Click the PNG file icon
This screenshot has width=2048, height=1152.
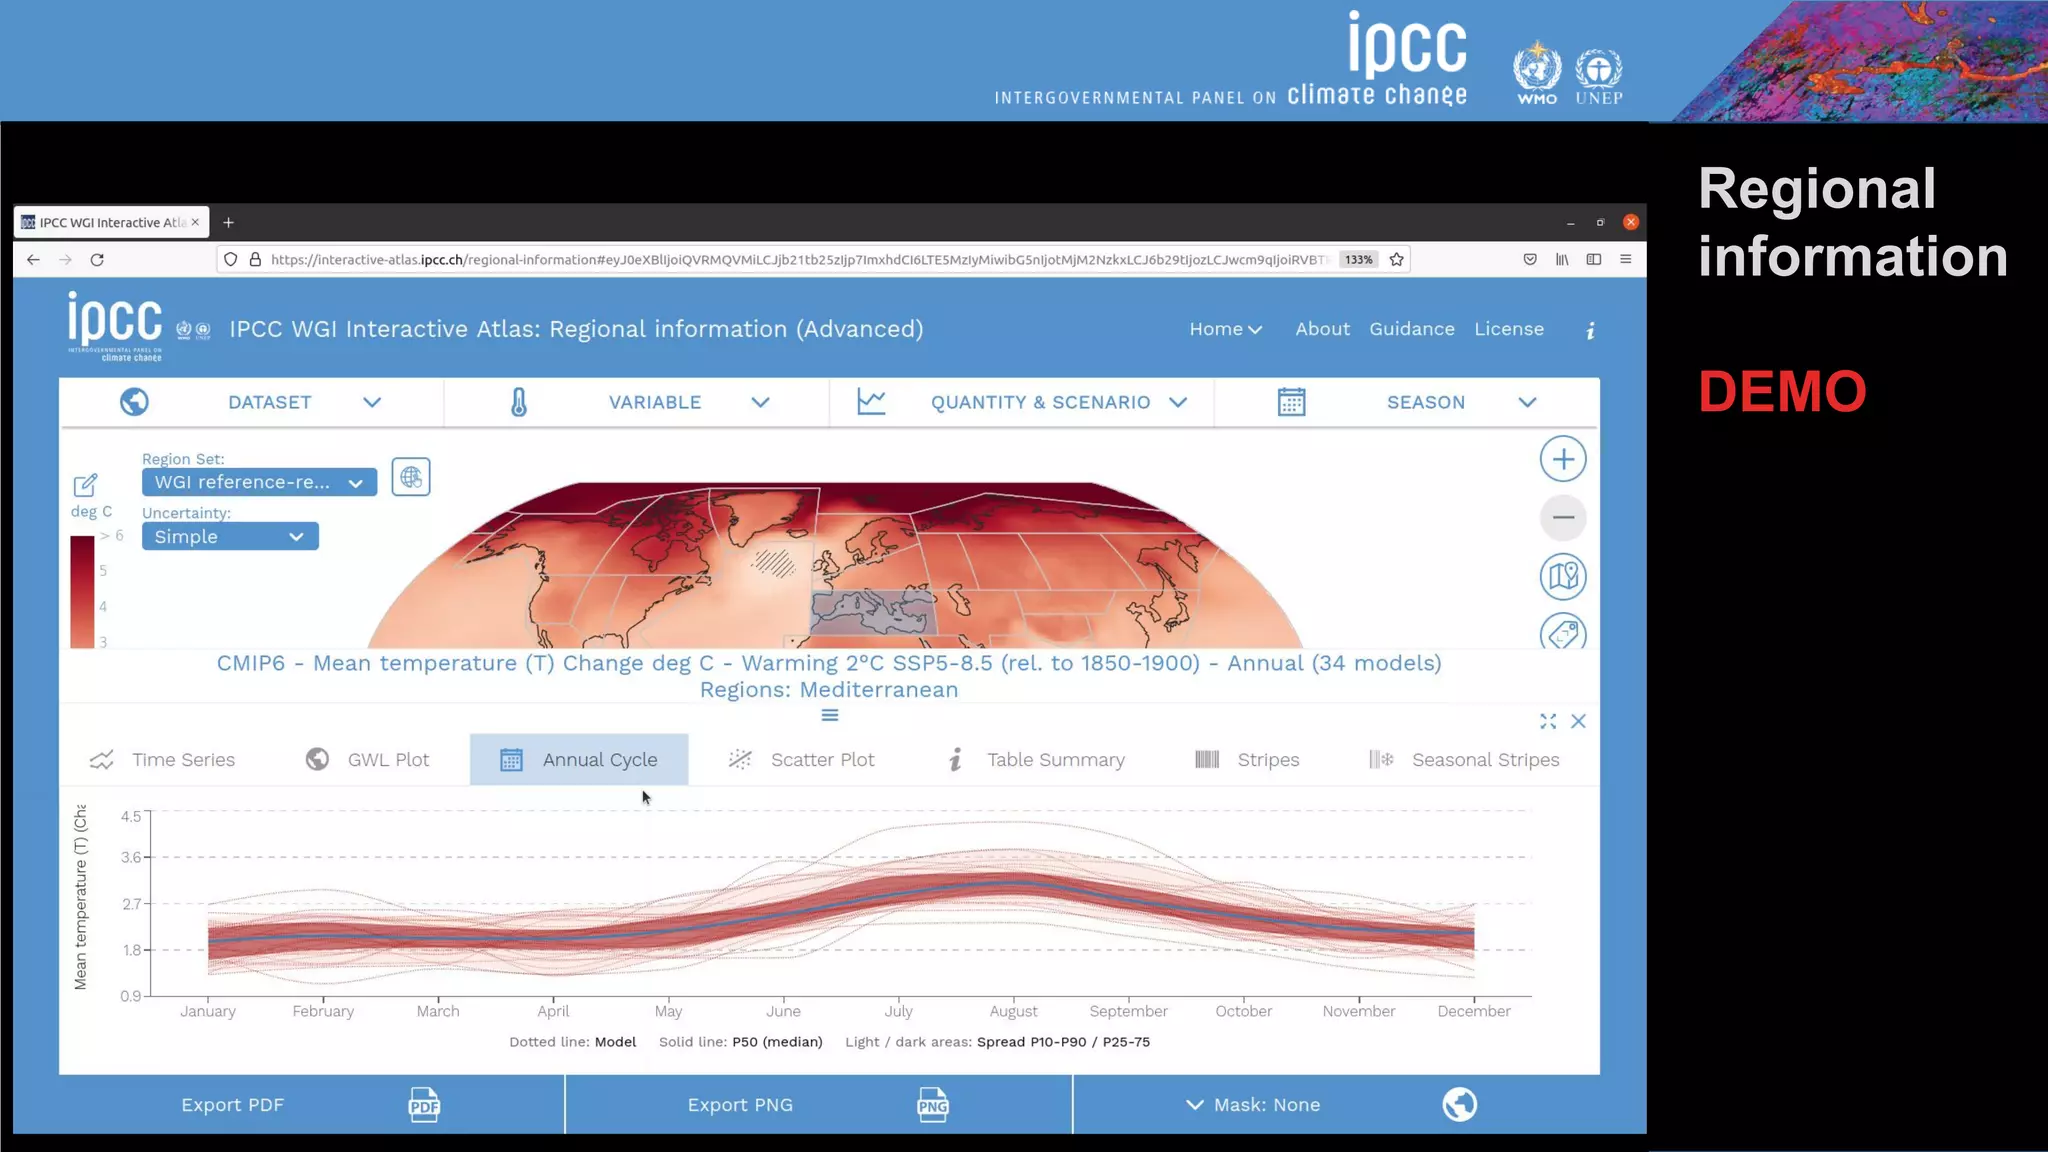pos(932,1105)
